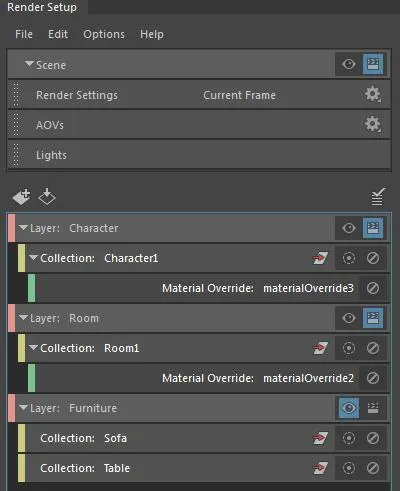
Task: Open AOVs settings gear icon
Action: (x=373, y=125)
